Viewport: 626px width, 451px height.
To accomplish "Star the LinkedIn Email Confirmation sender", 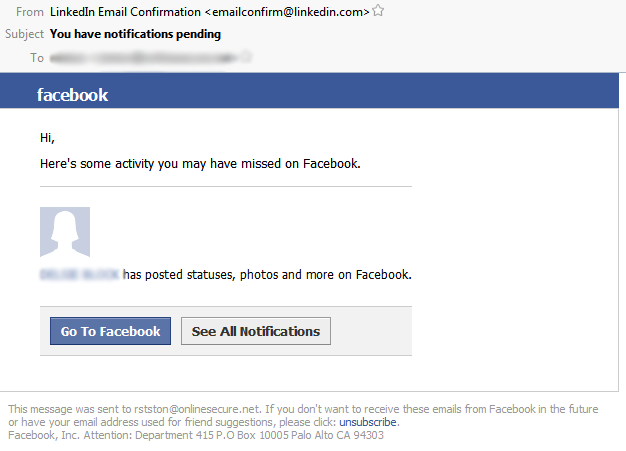I will click(x=378, y=11).
